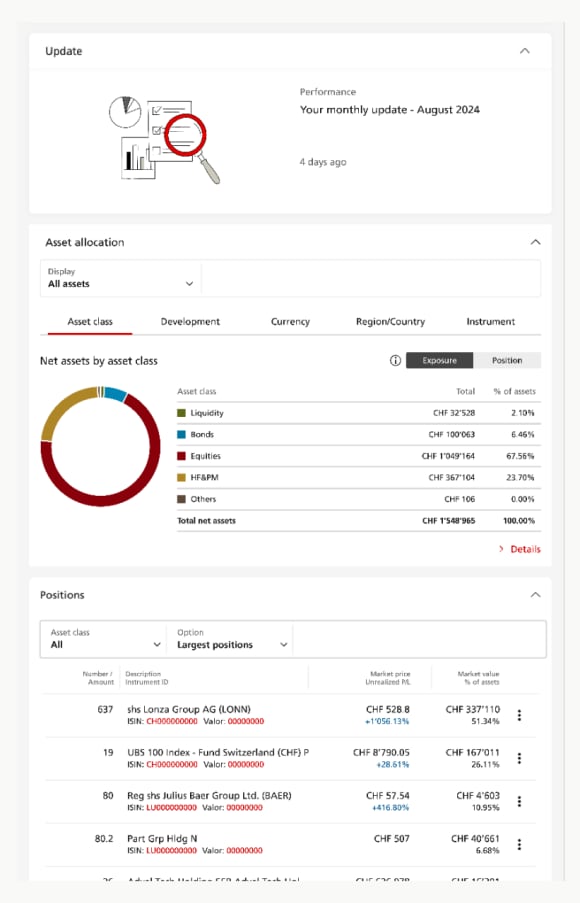Screen dimensions: 580x903
Task: Collapse the Positions section
Action: 535,594
